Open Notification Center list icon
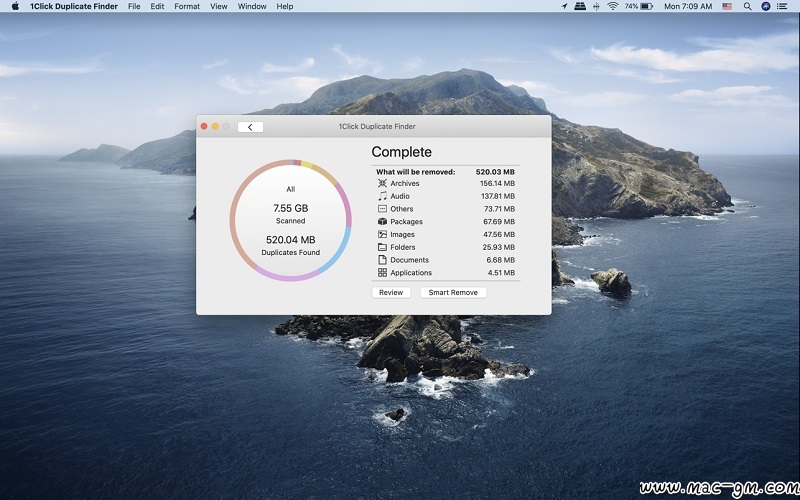800x500 pixels. pos(782,6)
